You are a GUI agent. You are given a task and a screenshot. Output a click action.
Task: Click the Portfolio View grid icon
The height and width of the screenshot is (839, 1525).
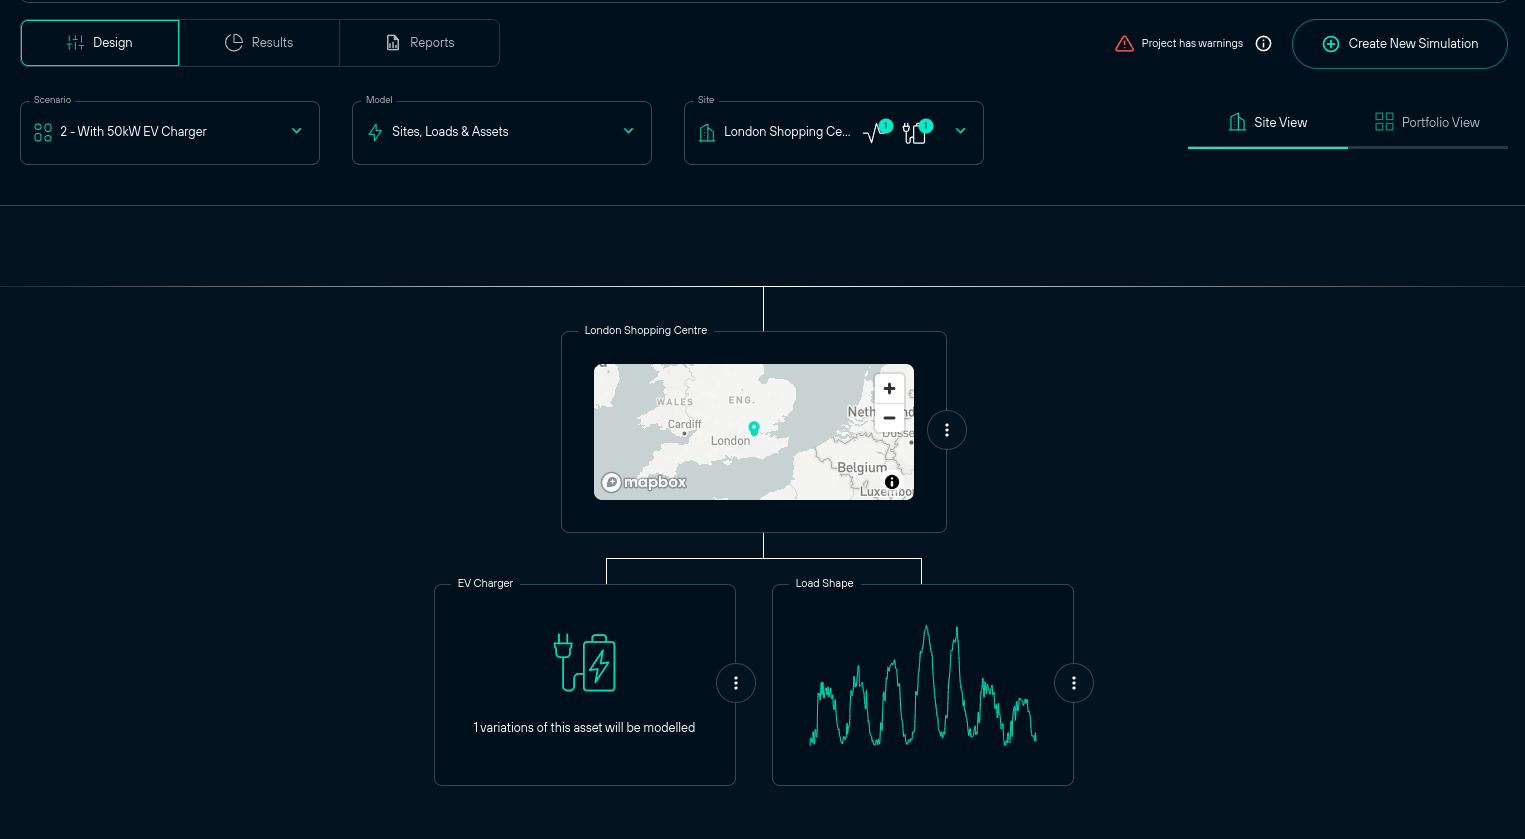1384,122
